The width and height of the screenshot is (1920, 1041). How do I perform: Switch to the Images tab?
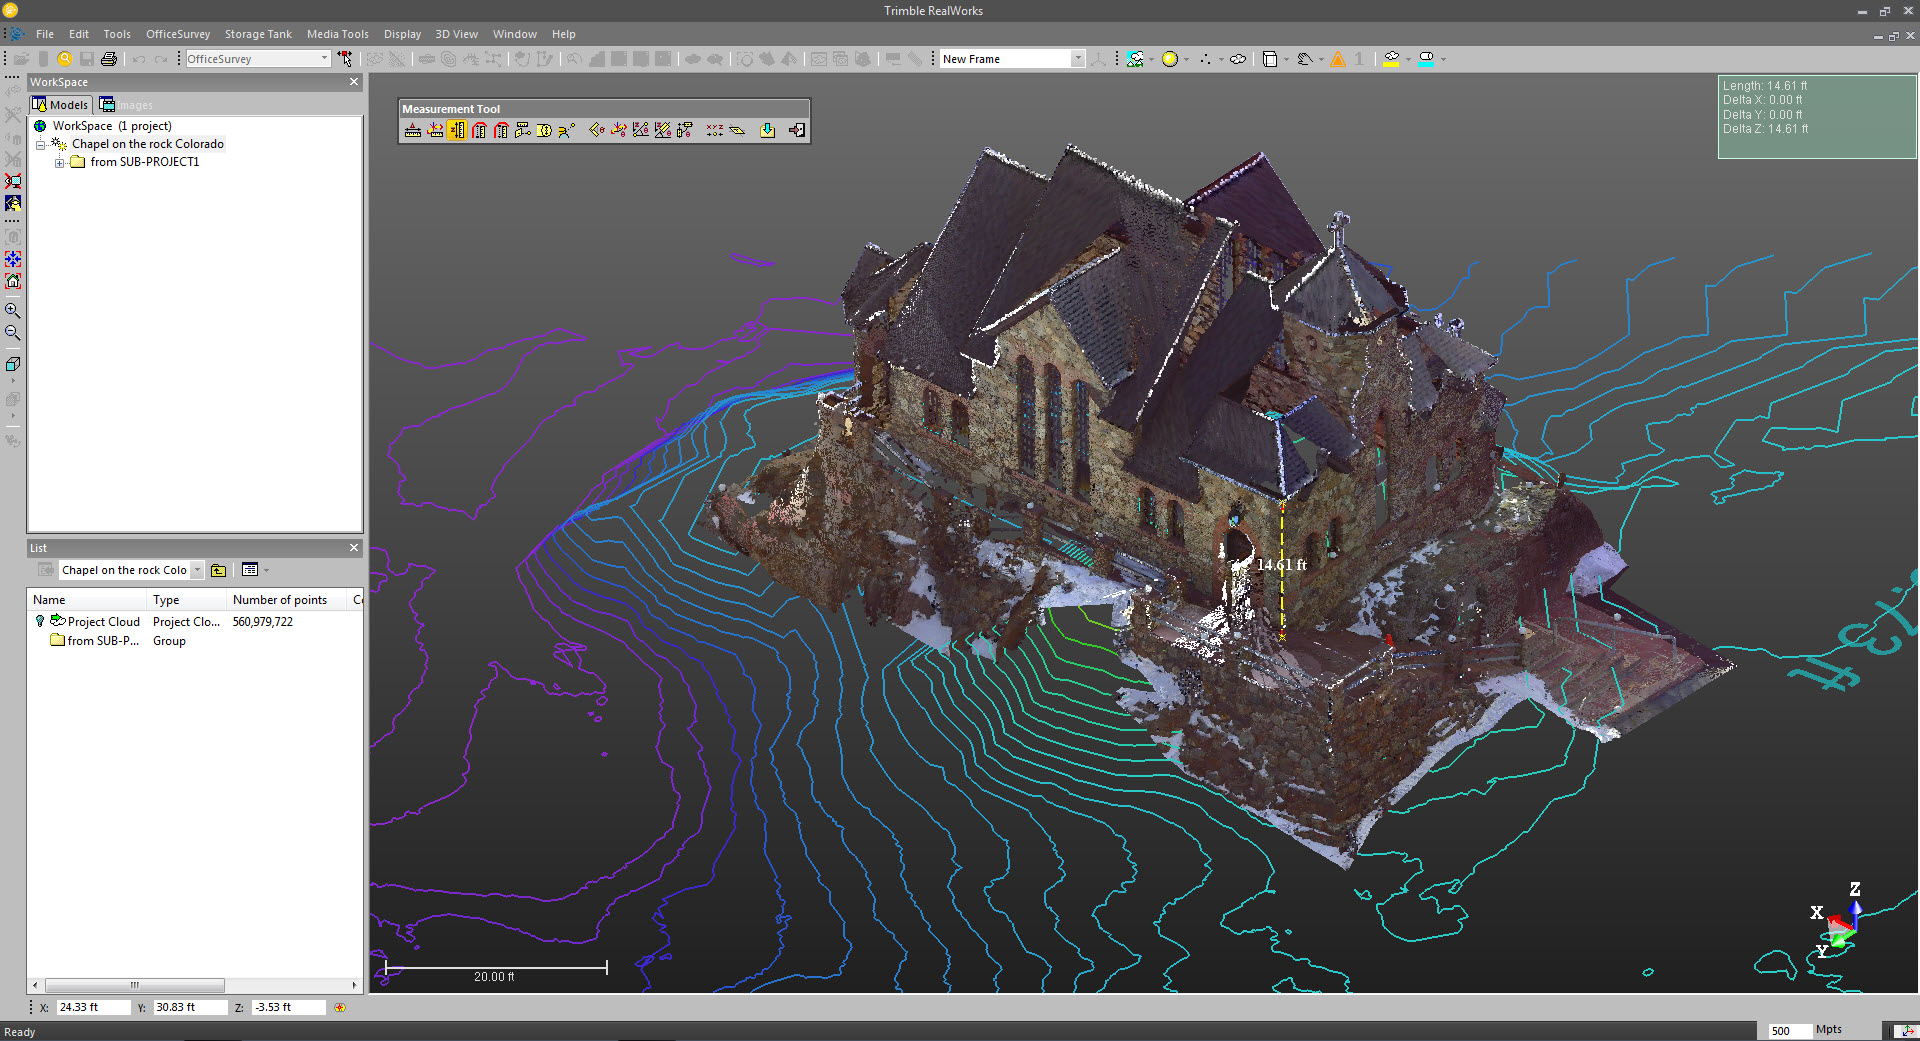pos(126,105)
